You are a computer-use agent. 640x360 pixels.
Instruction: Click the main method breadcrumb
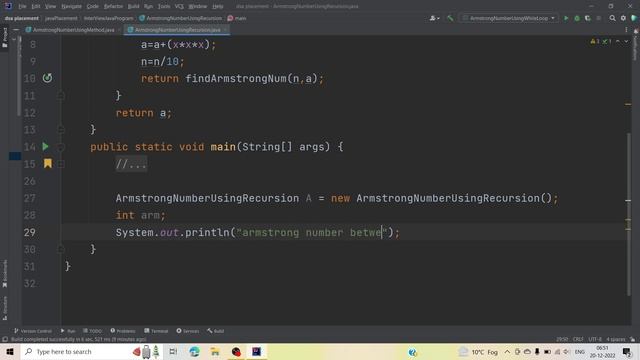click(x=237, y=18)
